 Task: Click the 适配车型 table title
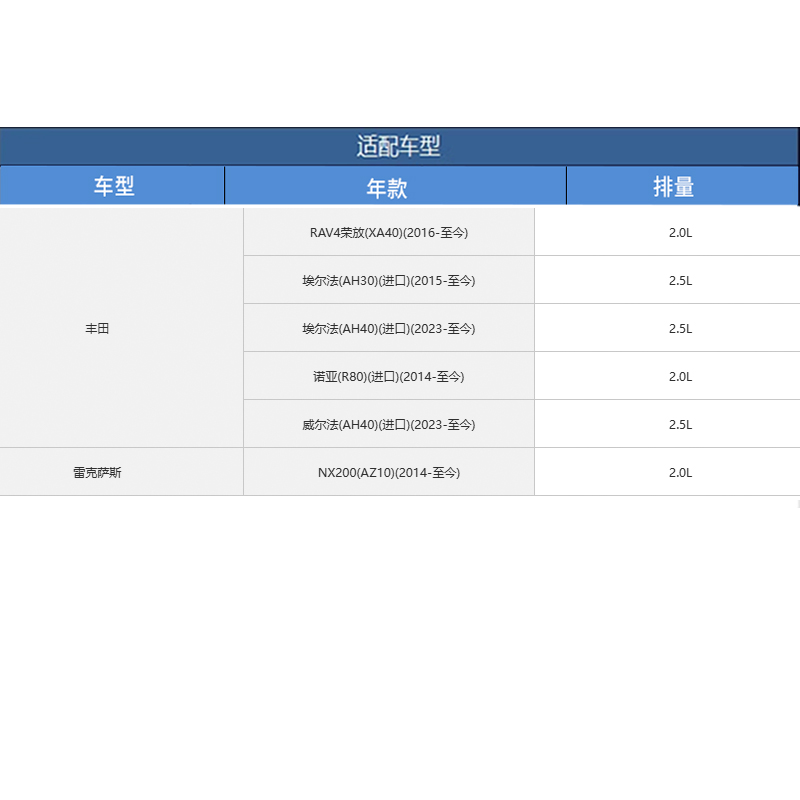(x=398, y=146)
